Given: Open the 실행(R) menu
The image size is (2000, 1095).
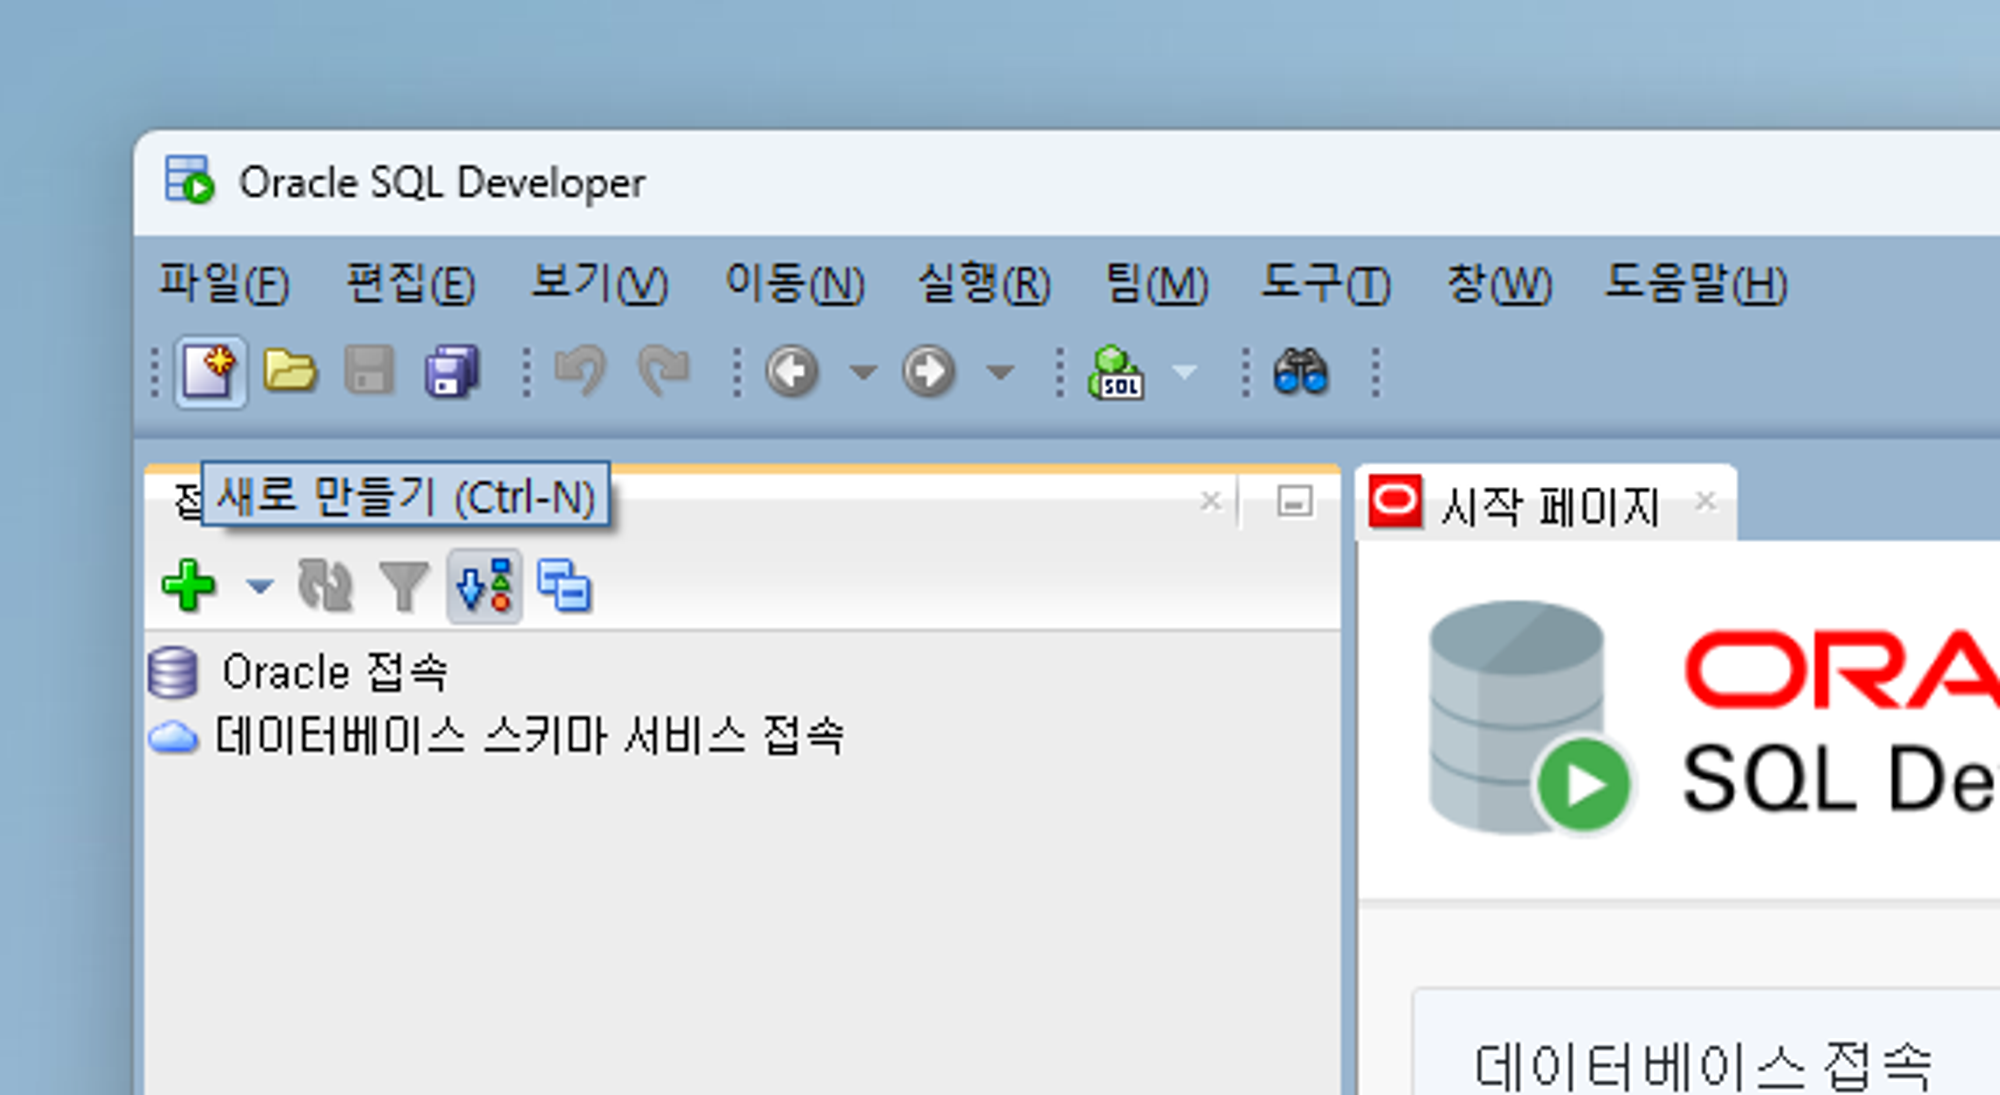Looking at the screenshot, I should (985, 284).
